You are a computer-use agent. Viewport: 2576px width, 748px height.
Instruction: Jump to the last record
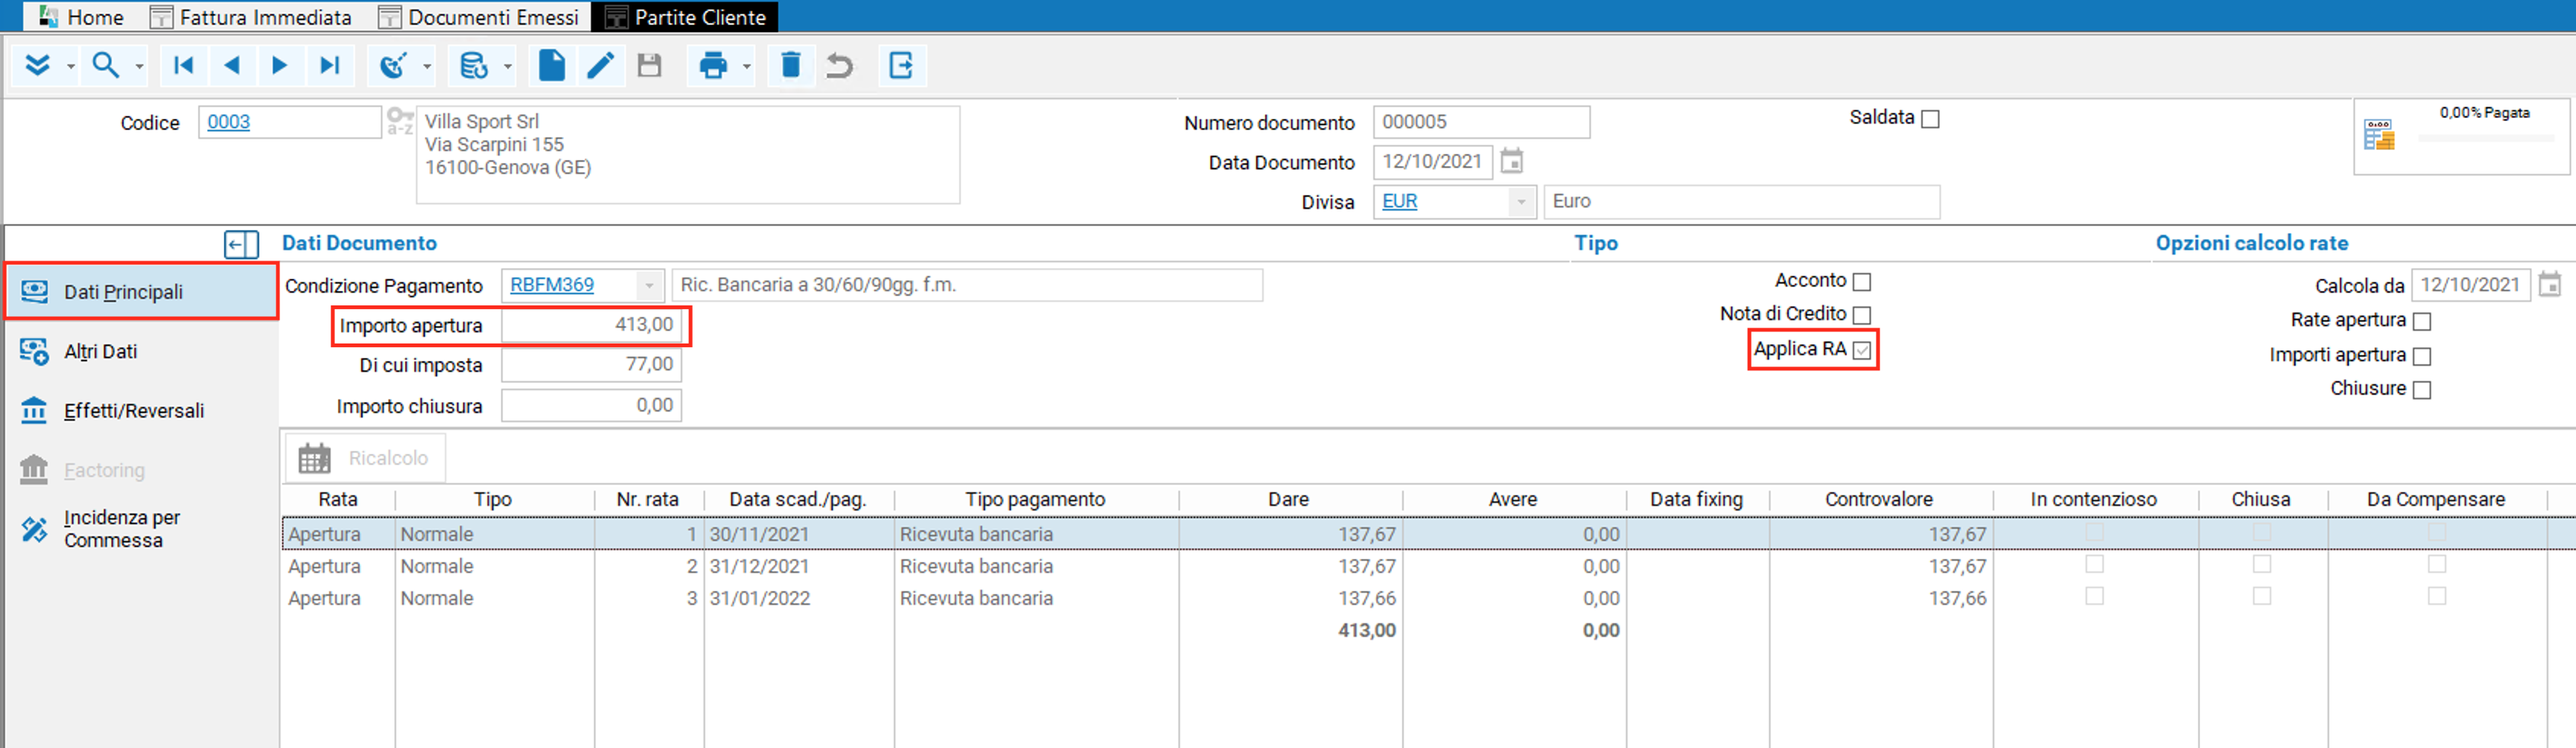329,66
